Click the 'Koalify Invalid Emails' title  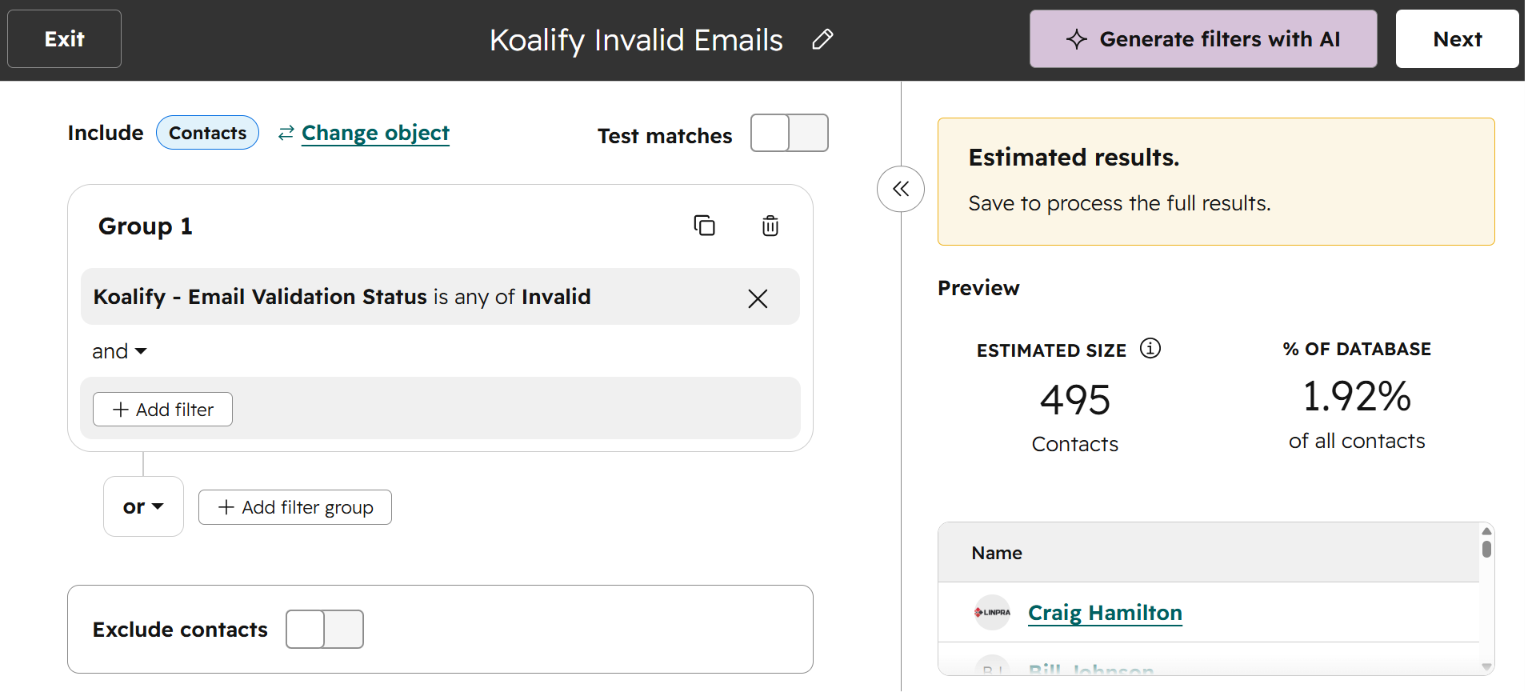(636, 40)
